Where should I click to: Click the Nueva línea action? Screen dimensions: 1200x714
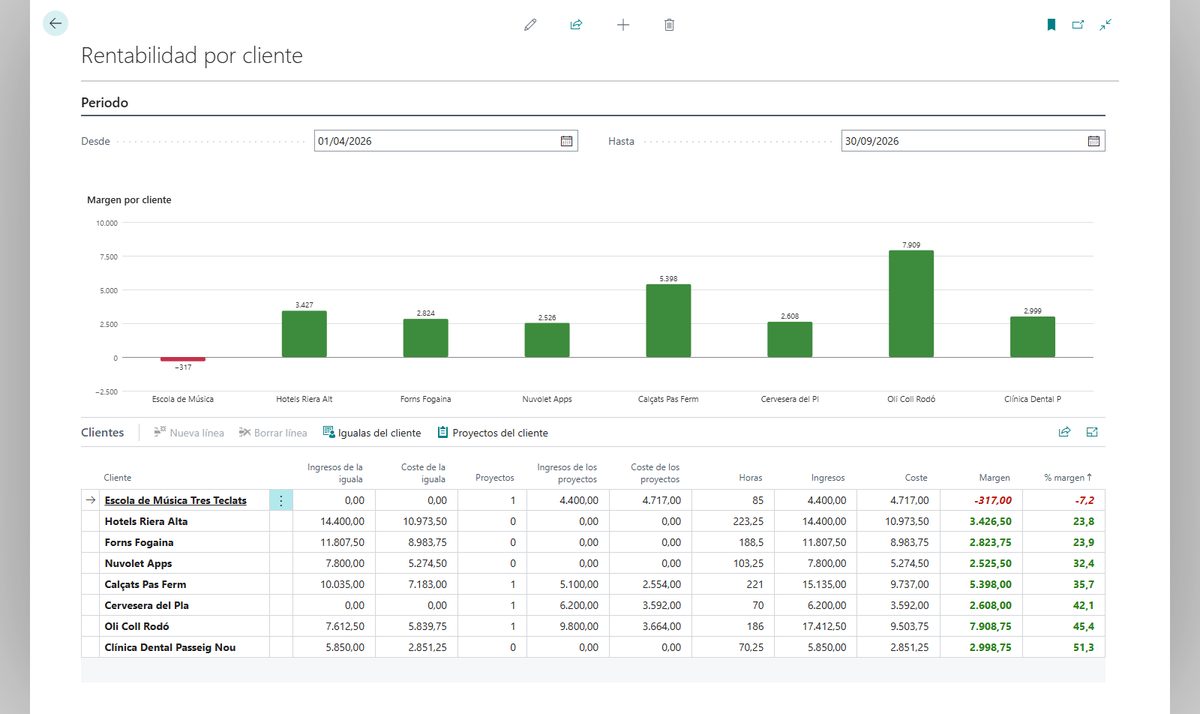coord(189,433)
